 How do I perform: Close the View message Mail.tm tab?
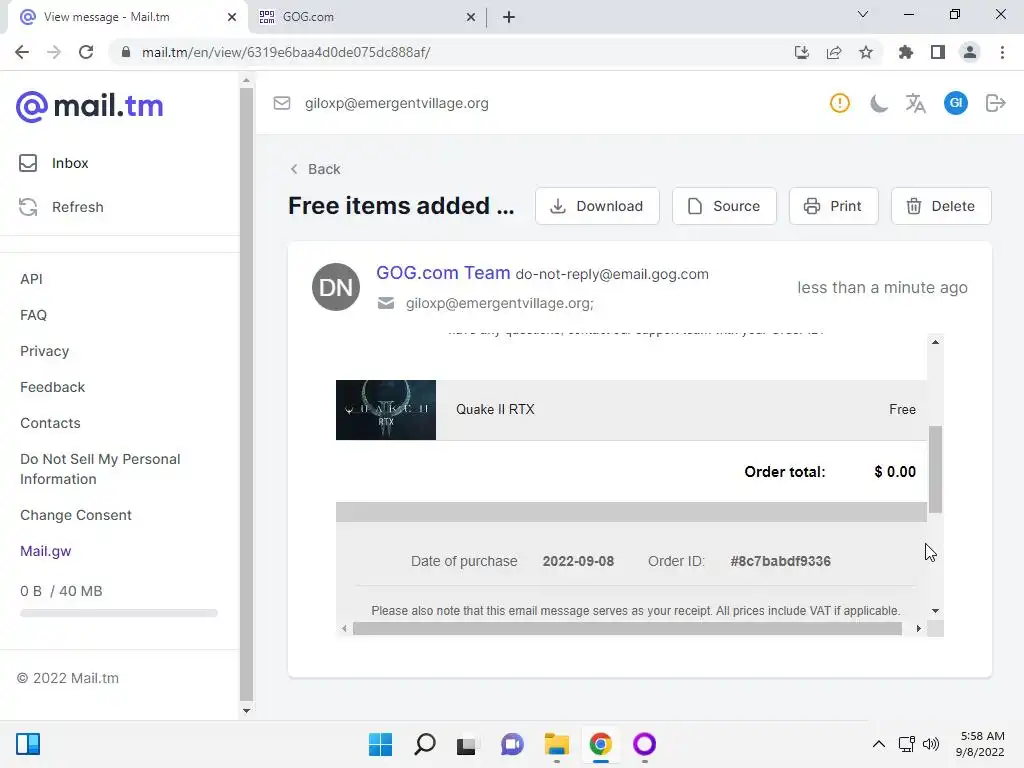tap(232, 17)
